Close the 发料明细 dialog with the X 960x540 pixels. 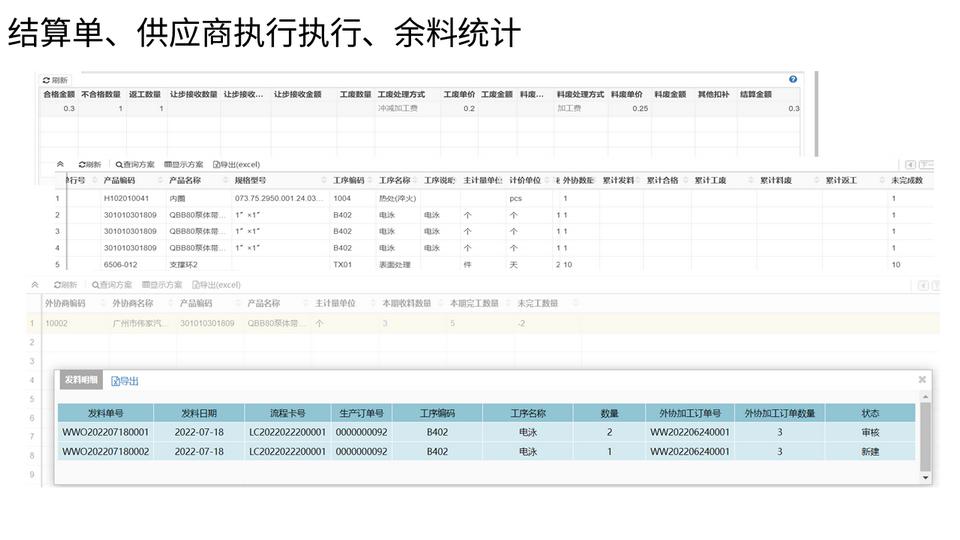coord(921,380)
